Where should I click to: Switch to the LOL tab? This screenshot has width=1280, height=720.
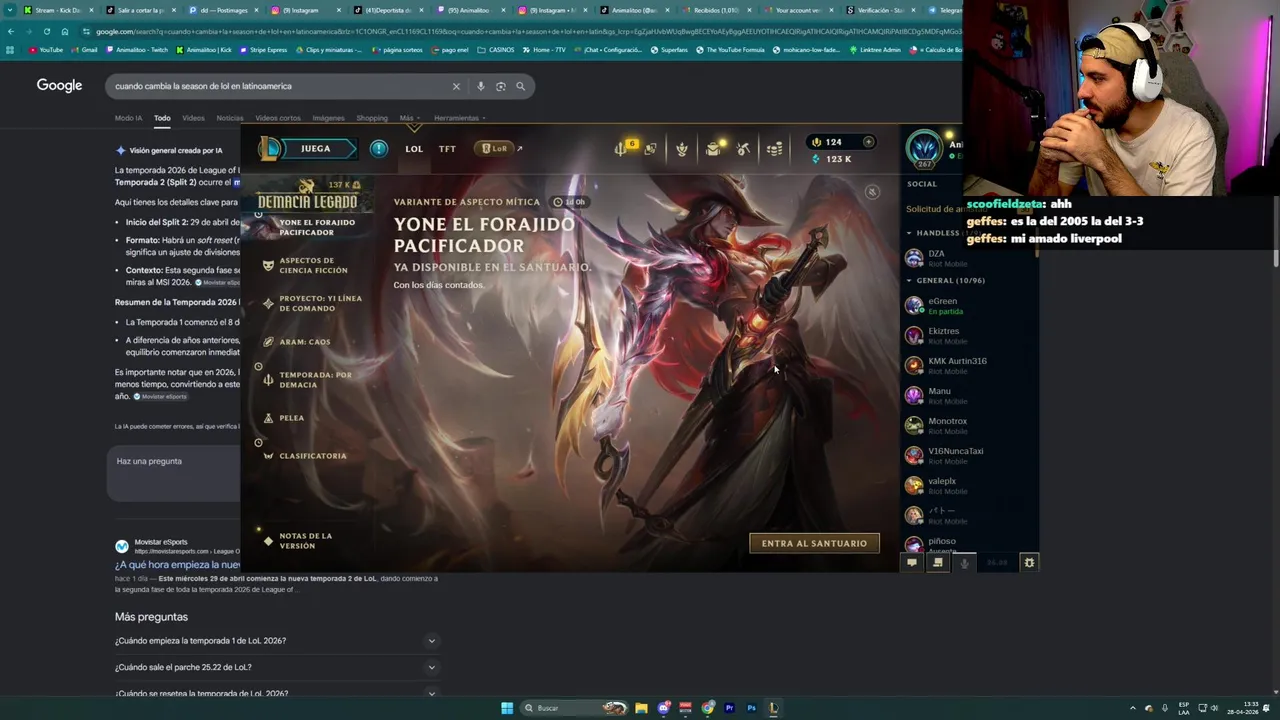(414, 149)
